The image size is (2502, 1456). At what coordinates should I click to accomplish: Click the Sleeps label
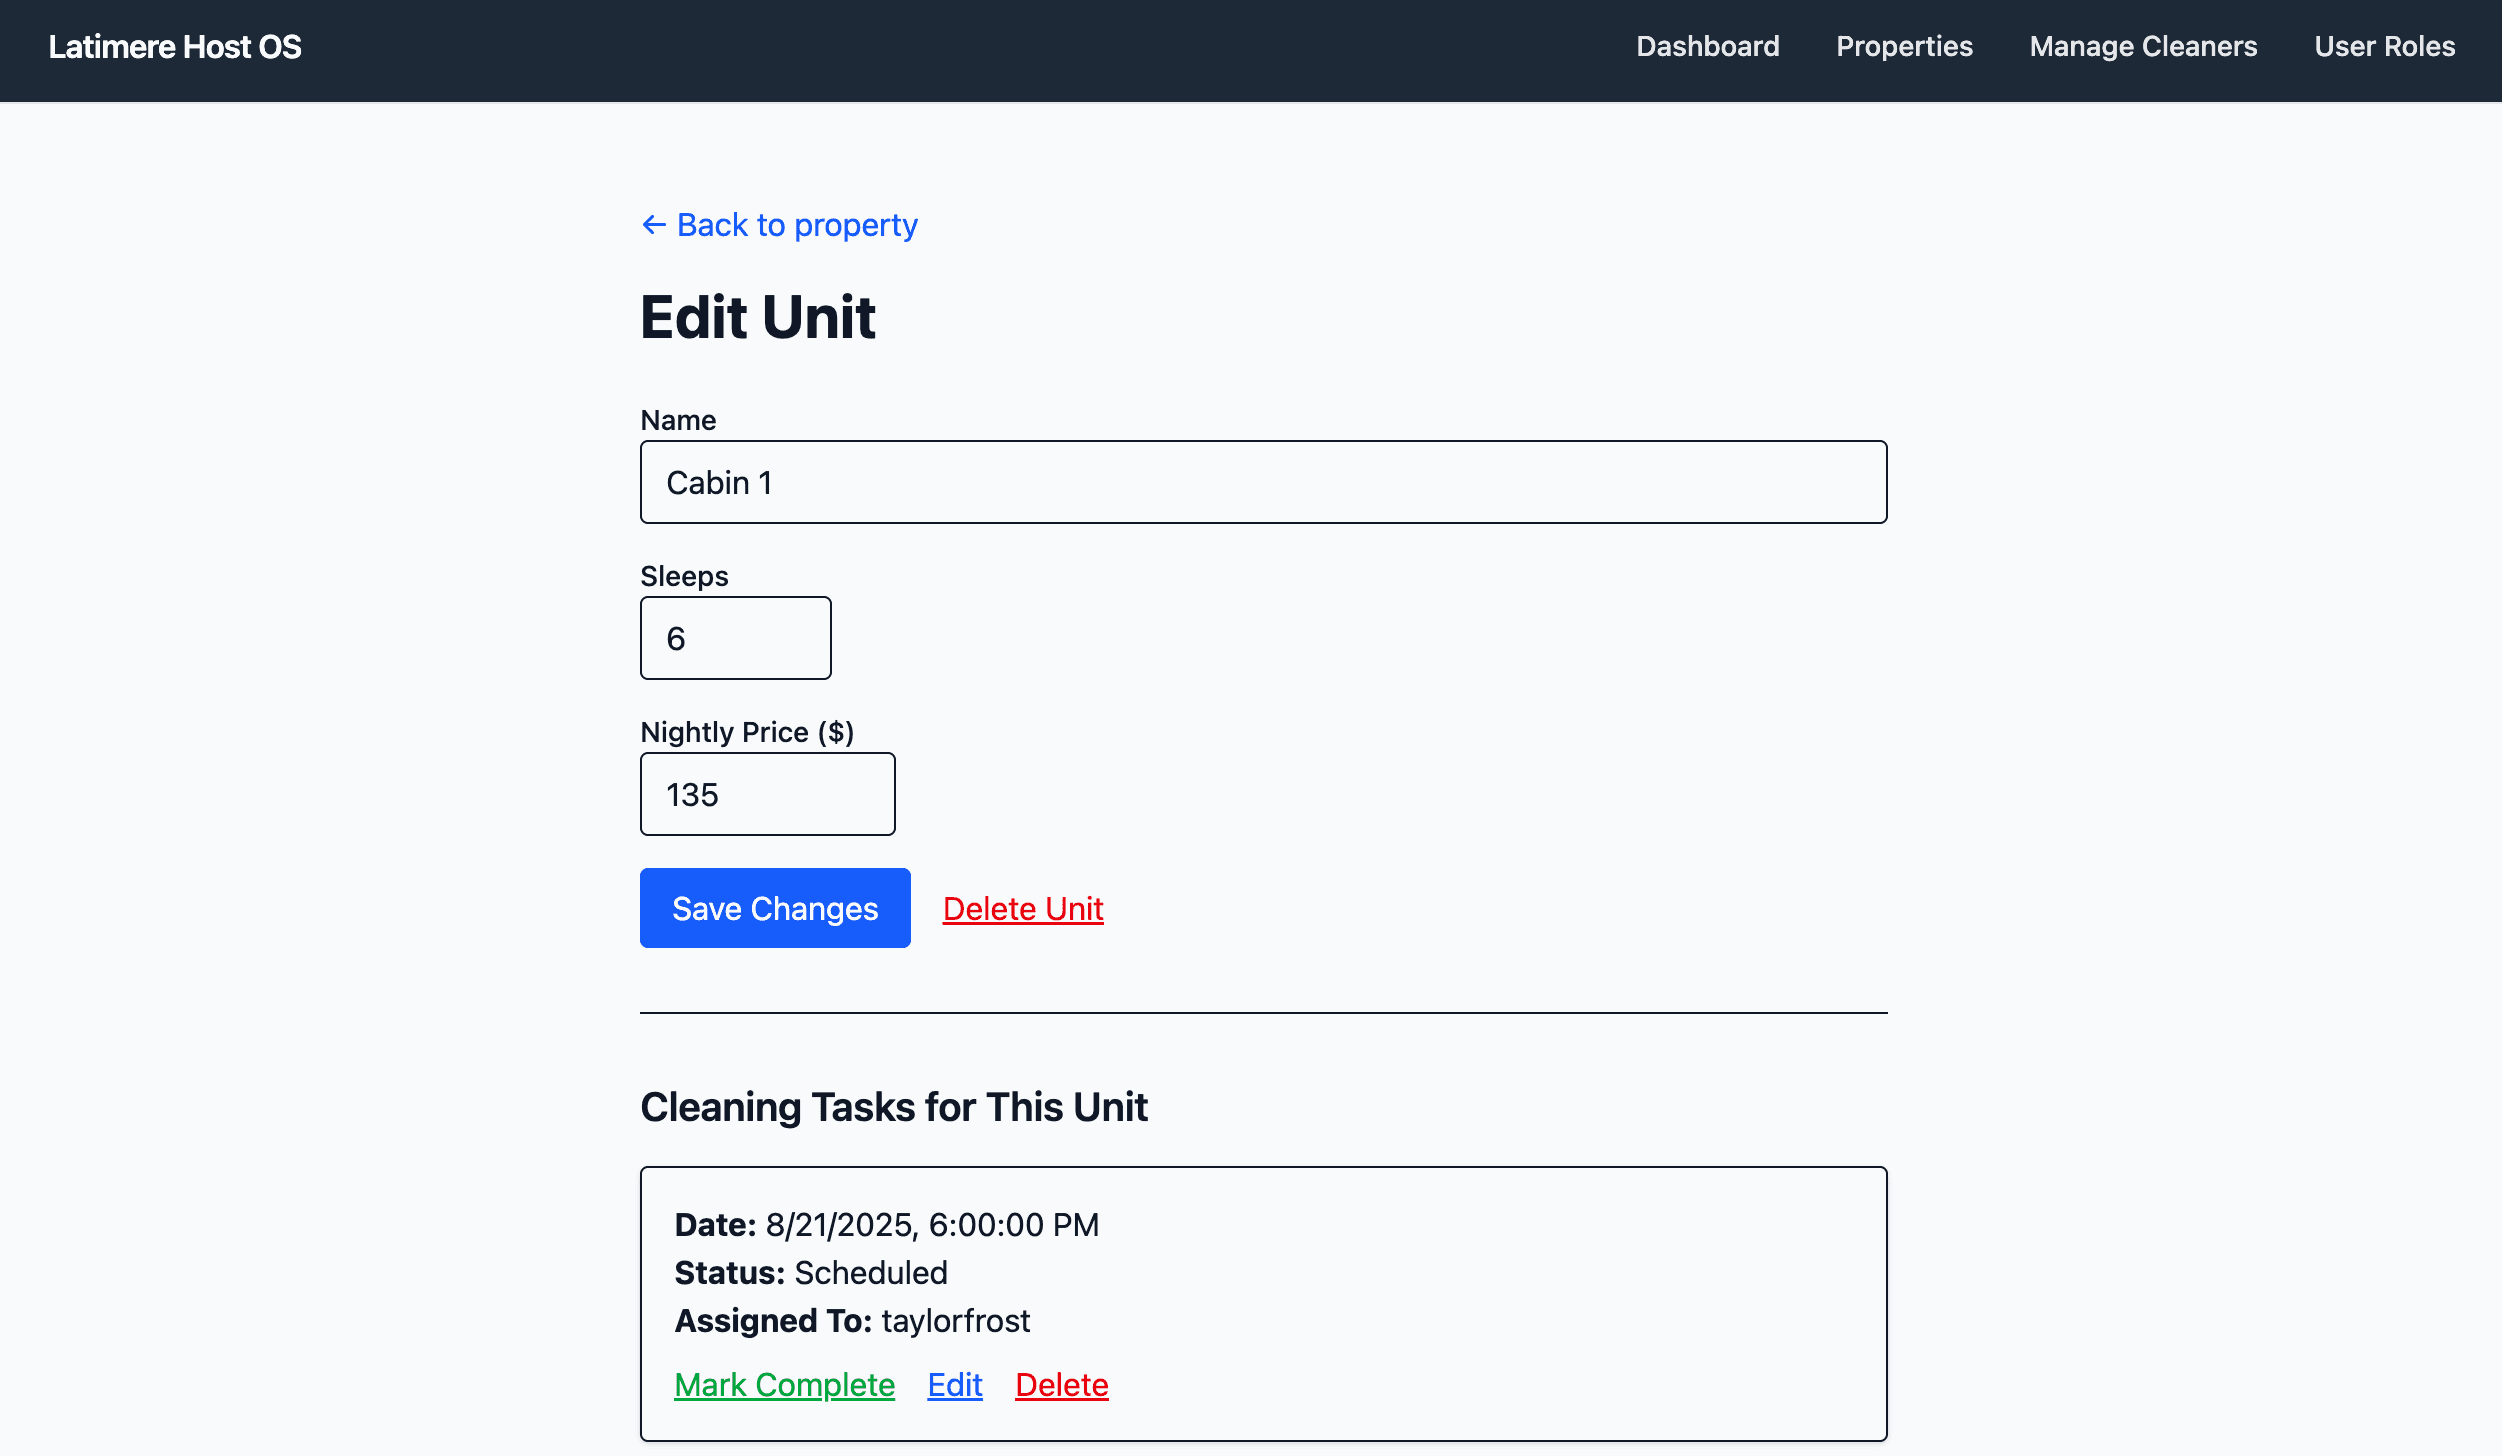point(684,576)
